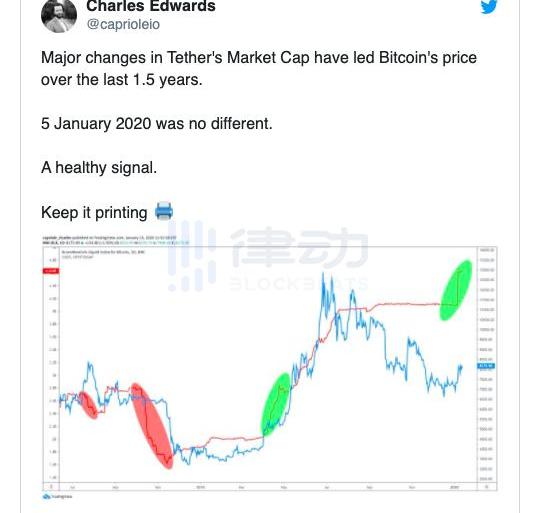Screen dimensions: 537x513
Task: Click the Twitter bird logo
Action: click(x=489, y=7)
